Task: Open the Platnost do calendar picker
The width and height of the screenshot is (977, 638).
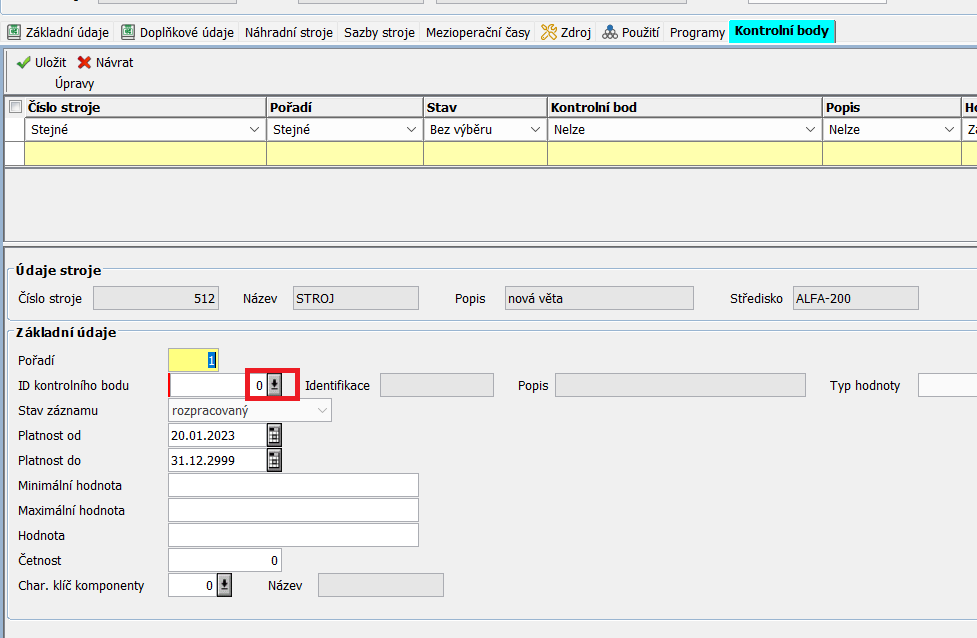Action: pyautogui.click(x=274, y=460)
